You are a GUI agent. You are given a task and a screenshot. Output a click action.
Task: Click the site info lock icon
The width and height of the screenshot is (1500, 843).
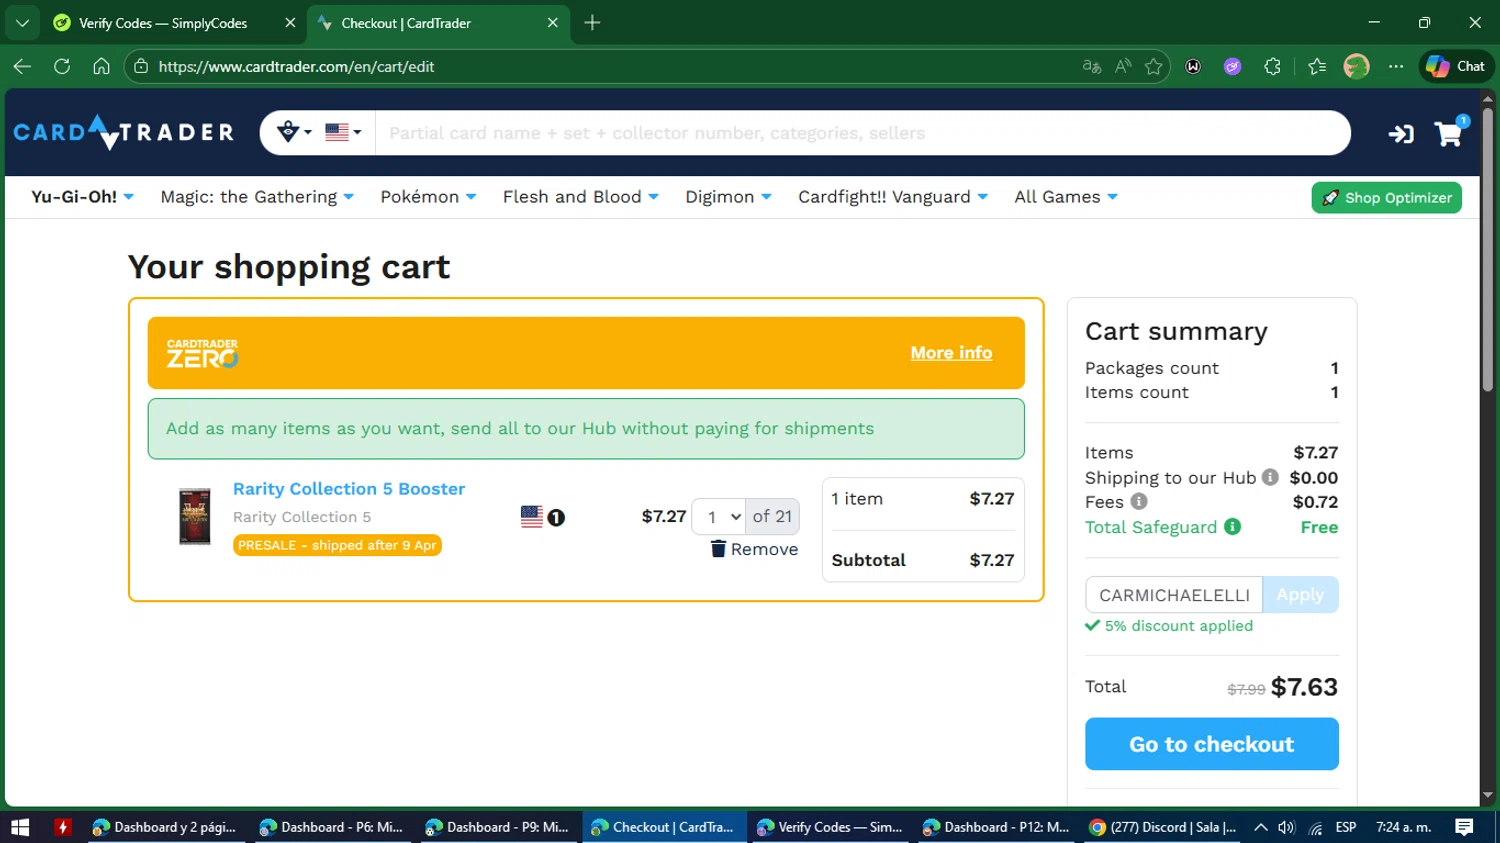pos(141,66)
